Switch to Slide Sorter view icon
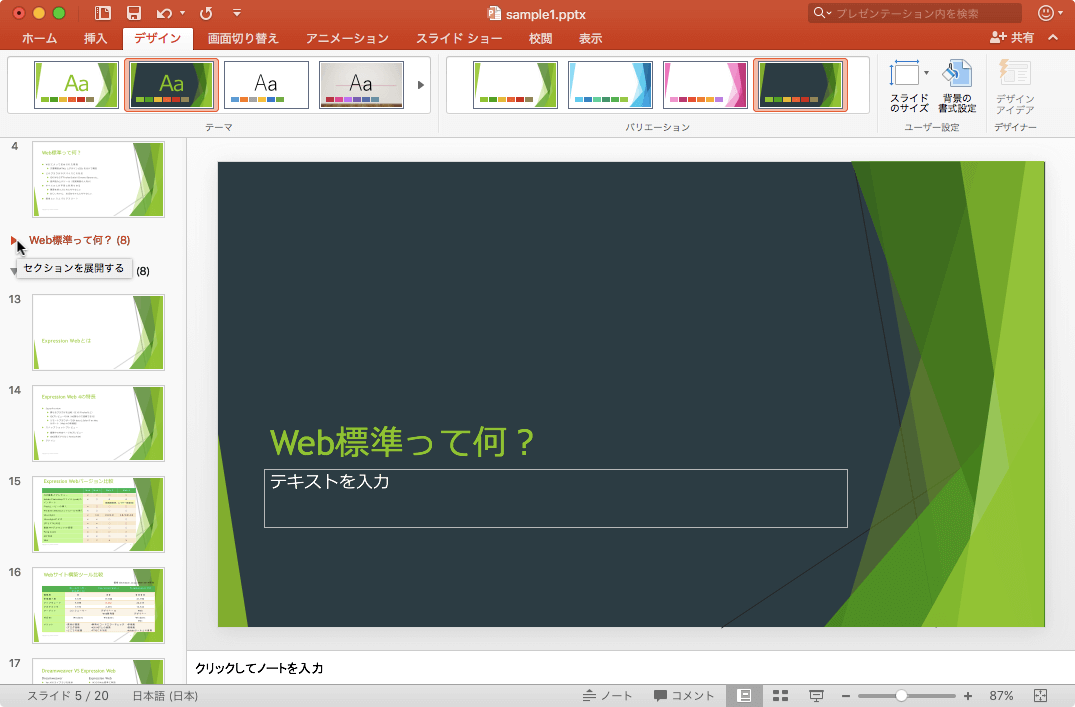The image size is (1075, 707). point(780,695)
